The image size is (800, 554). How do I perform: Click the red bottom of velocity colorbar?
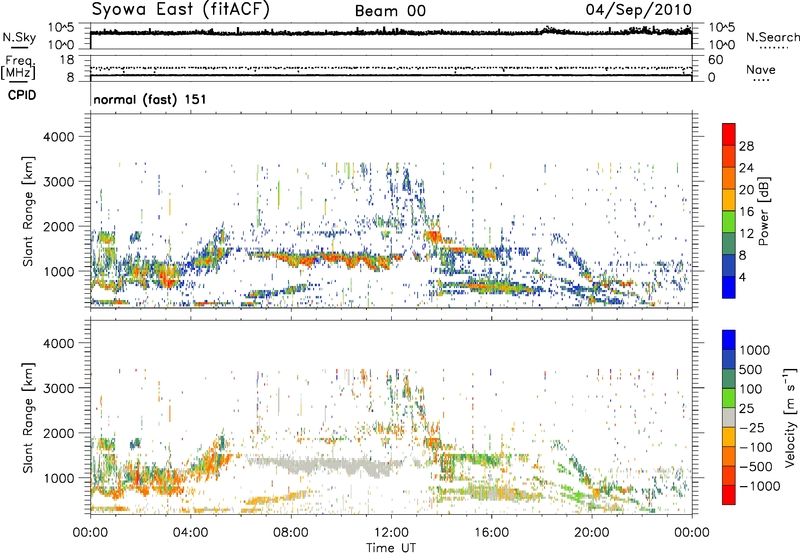729,495
